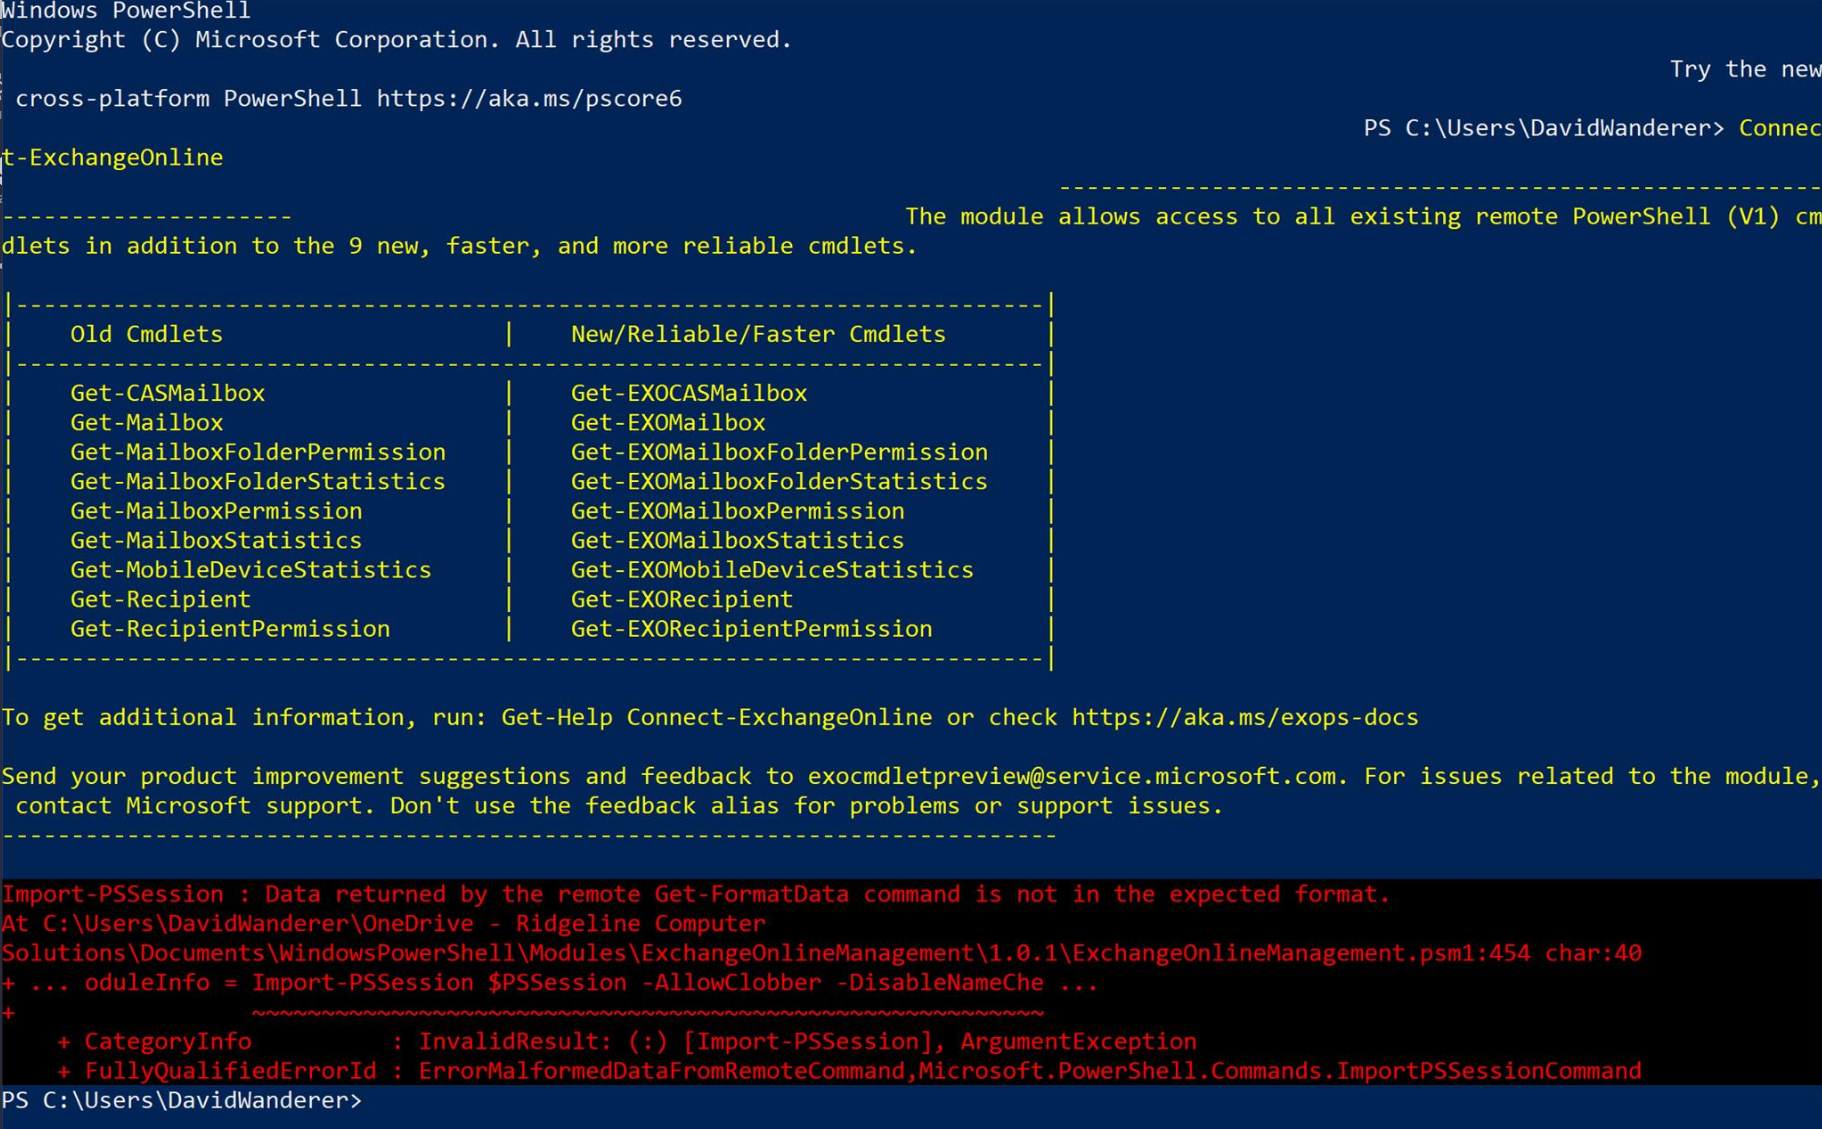The image size is (1822, 1129).
Task: Click the ExchangeOnlineManagement.psm1:454 file path
Action: [1300, 954]
